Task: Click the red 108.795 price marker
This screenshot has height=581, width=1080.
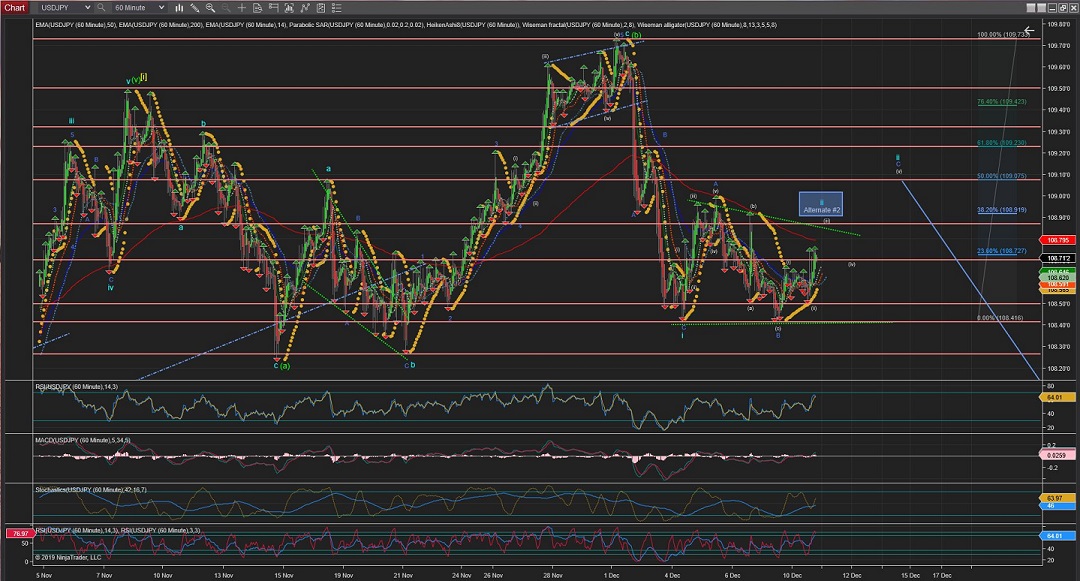Action: (1058, 240)
